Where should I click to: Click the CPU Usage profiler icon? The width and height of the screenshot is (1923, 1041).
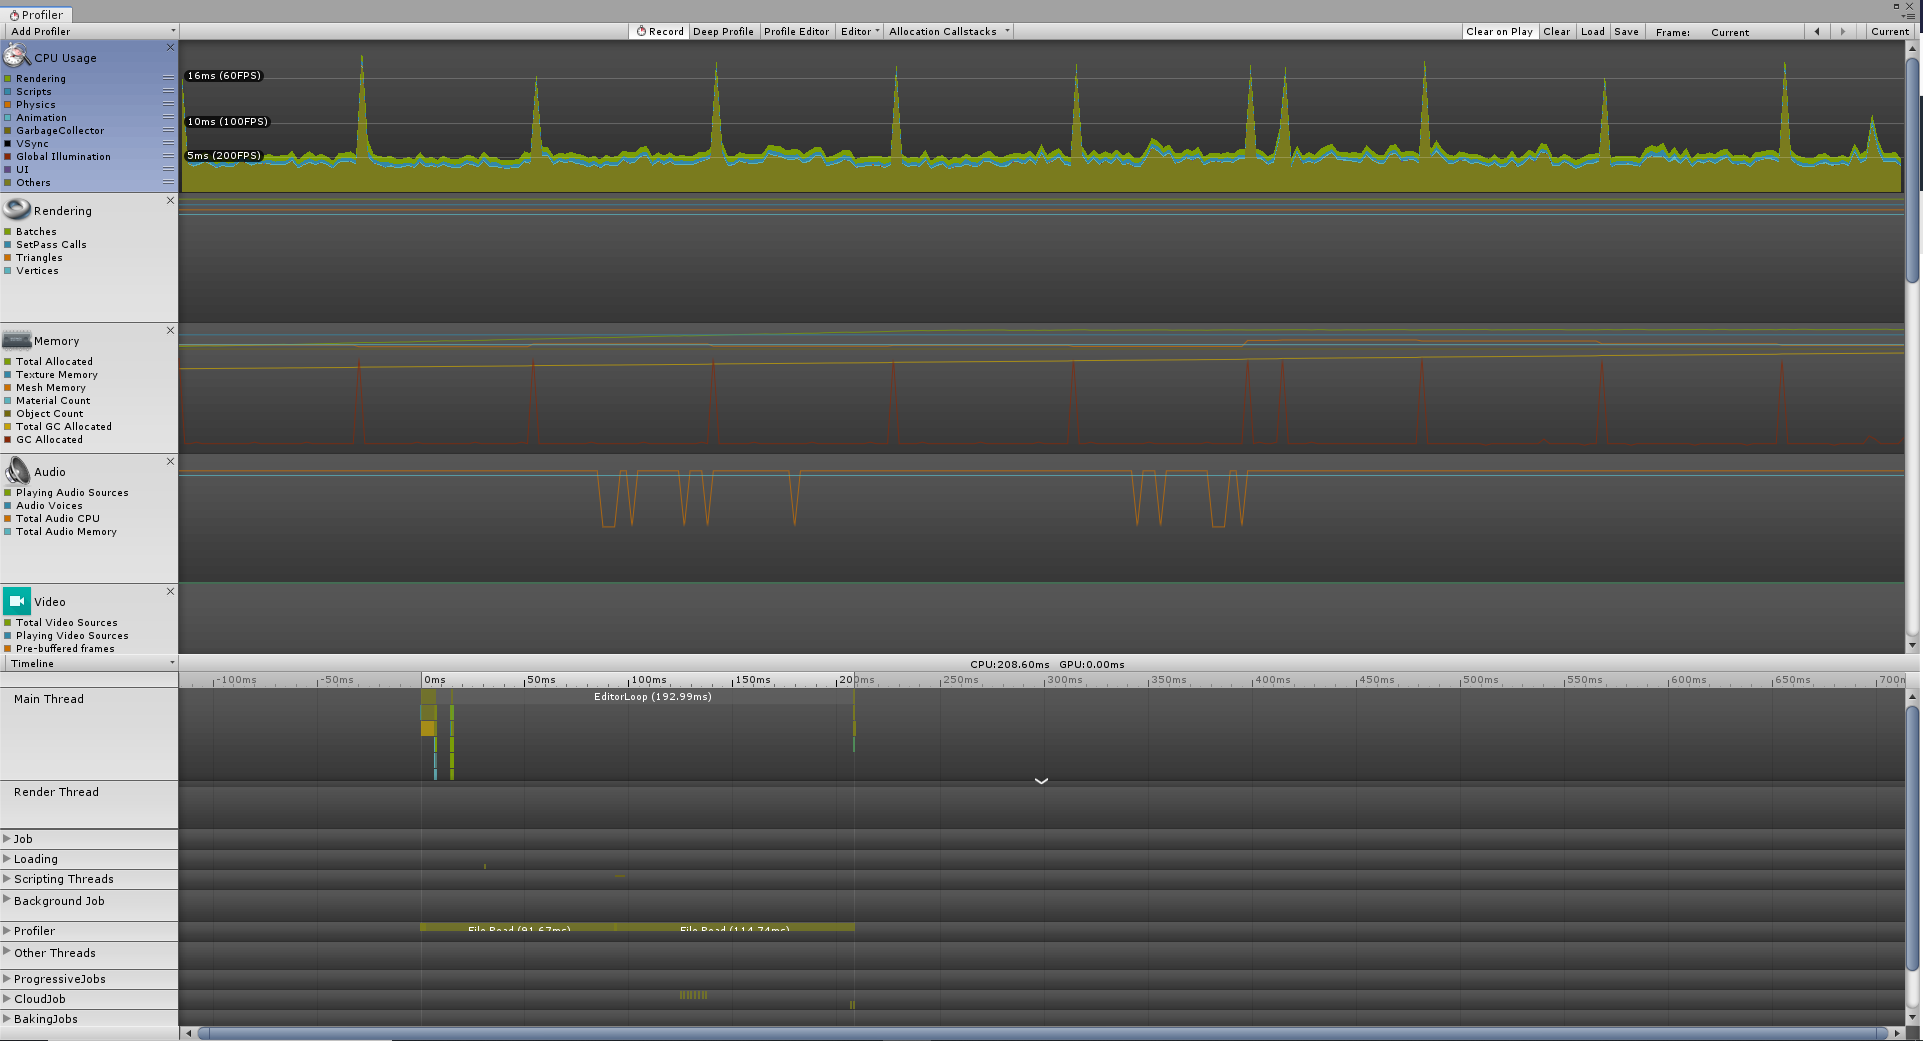[17, 56]
